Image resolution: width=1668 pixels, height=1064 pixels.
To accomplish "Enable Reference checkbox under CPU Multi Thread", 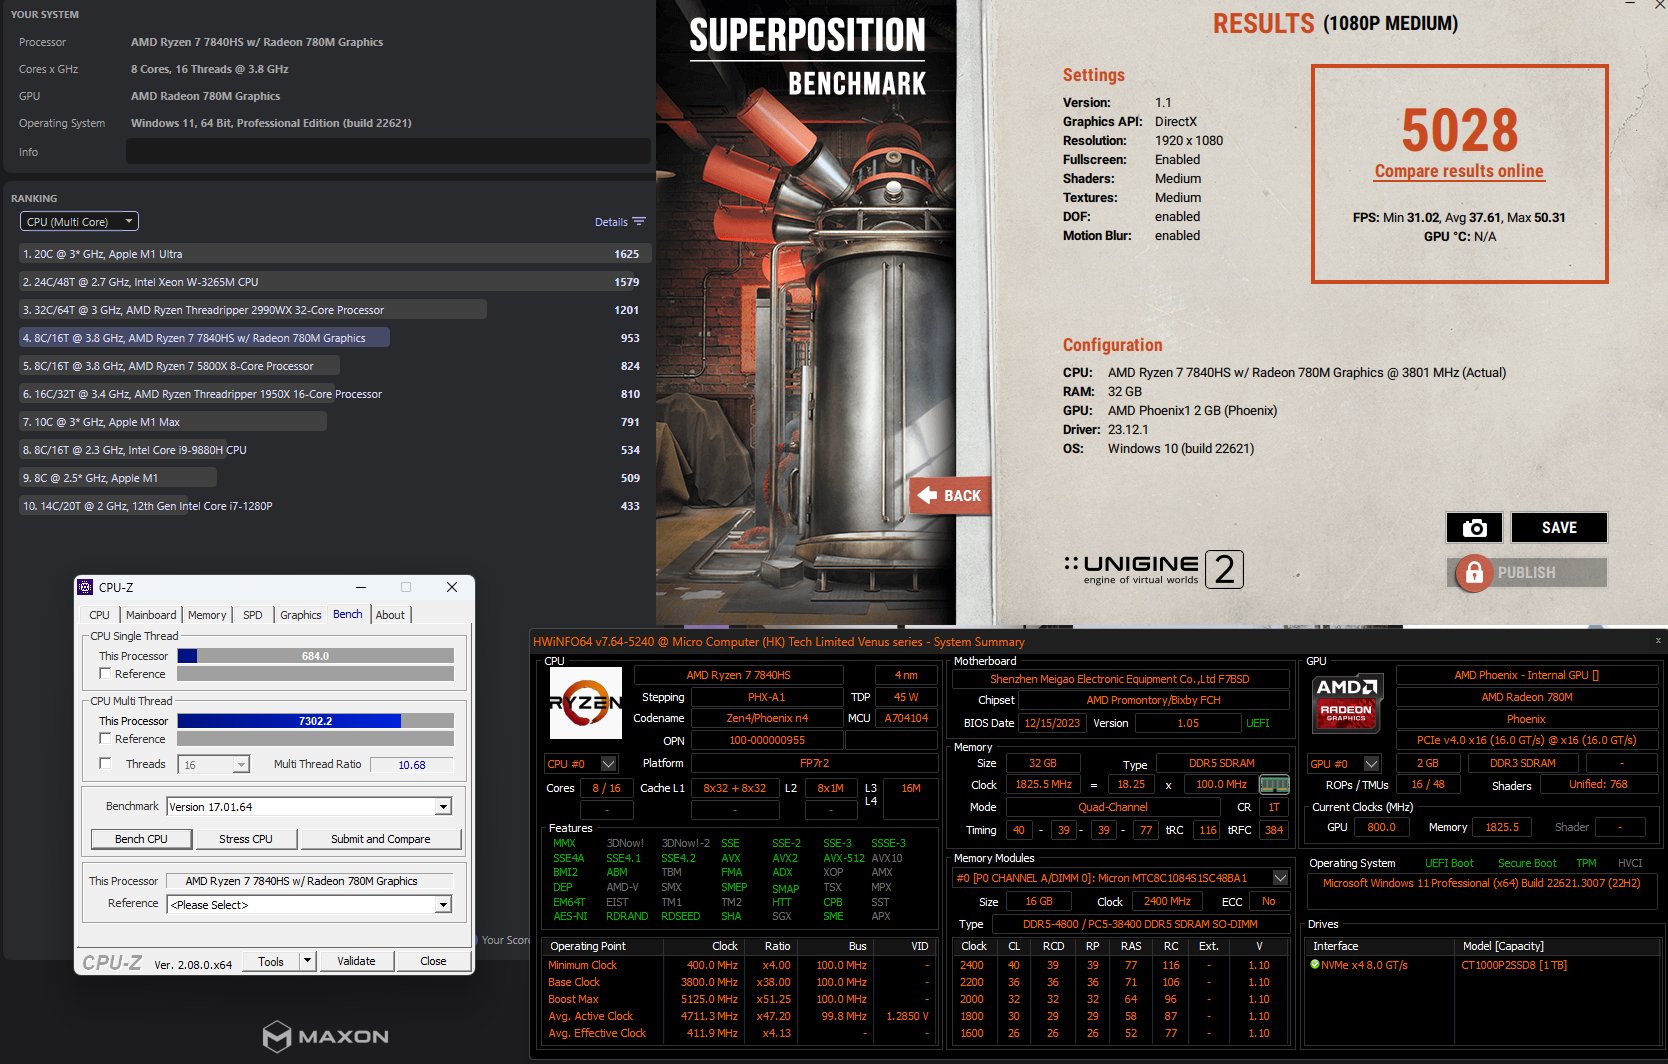I will pyautogui.click(x=105, y=739).
